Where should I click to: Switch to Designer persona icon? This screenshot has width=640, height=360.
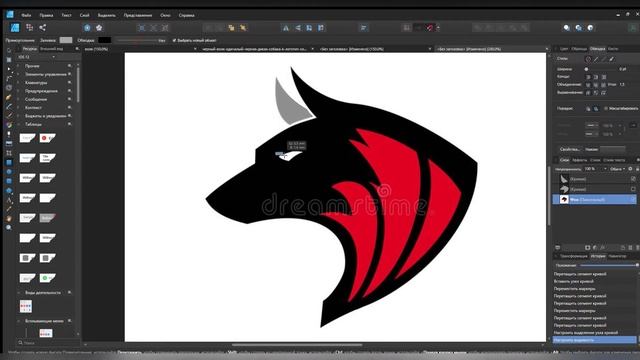pyautogui.click(x=15, y=27)
